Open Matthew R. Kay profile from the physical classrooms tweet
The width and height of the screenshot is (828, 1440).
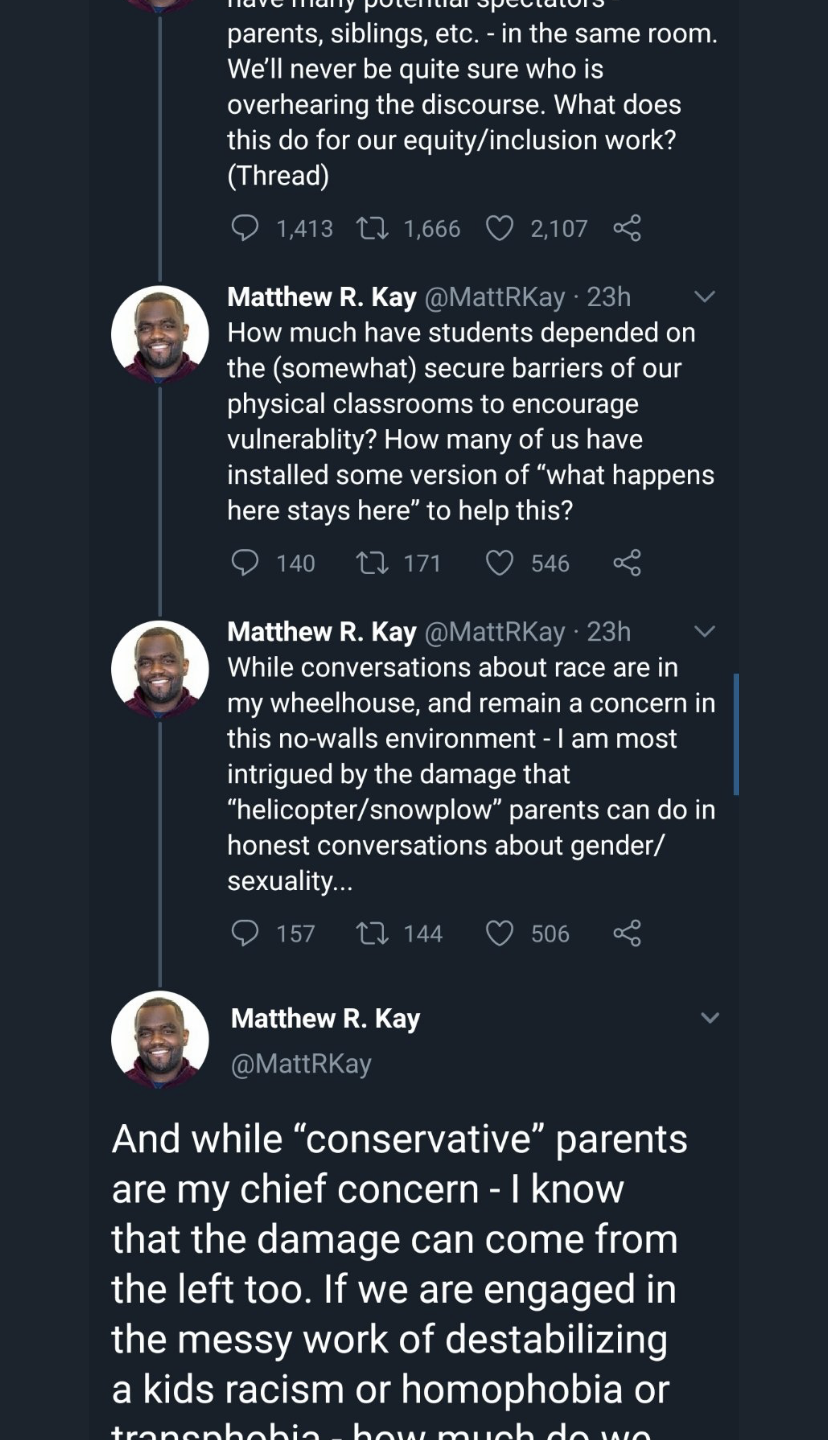pyautogui.click(x=322, y=297)
